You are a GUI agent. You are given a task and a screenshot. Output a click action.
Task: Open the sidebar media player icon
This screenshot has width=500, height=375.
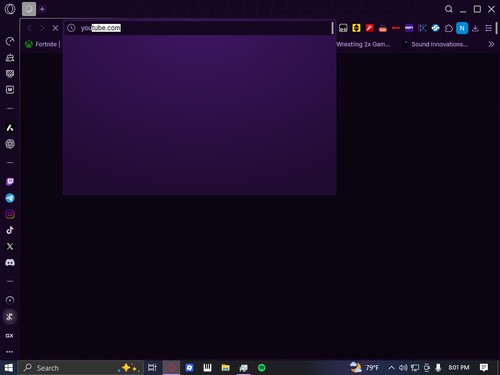tap(10, 300)
